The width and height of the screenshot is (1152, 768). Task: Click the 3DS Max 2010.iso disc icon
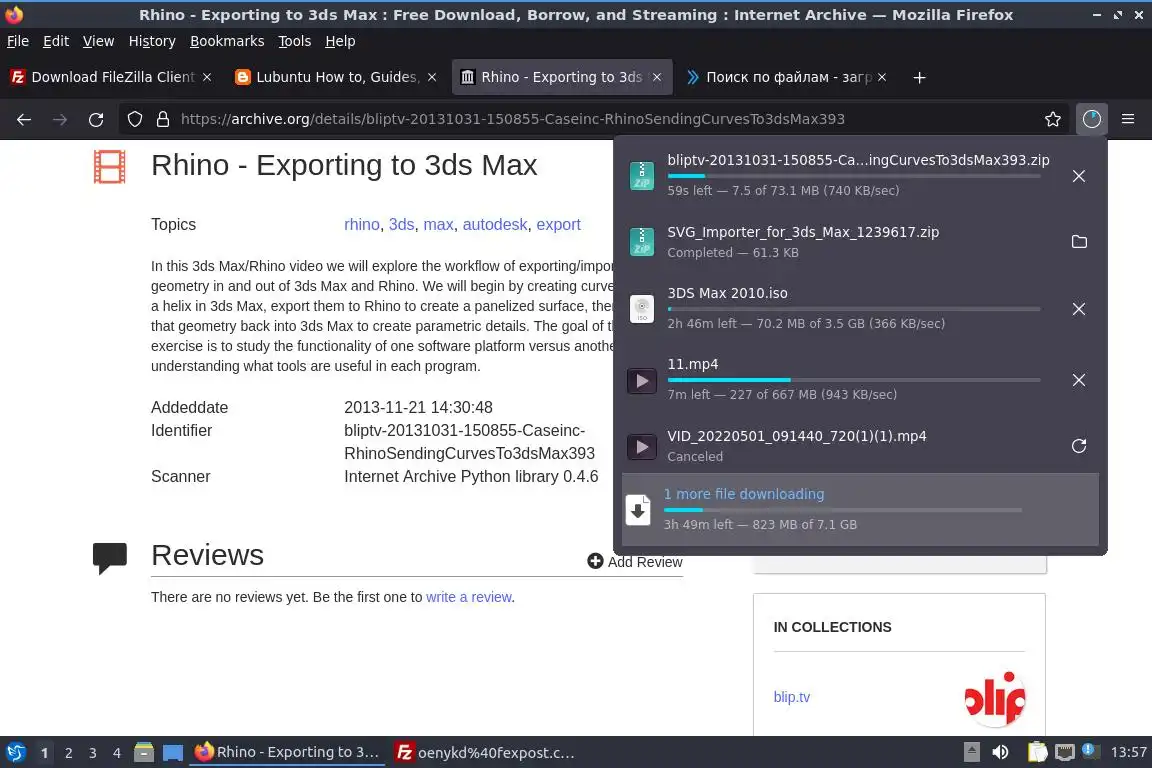(641, 309)
